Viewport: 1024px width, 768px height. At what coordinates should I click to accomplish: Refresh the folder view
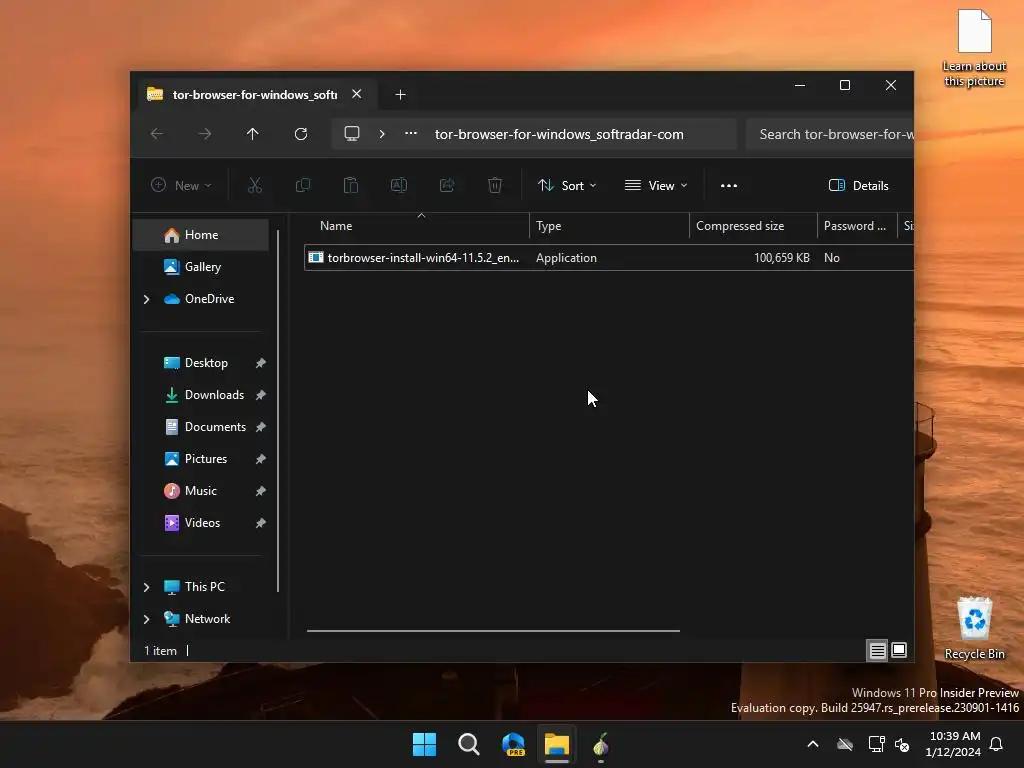[x=301, y=134]
